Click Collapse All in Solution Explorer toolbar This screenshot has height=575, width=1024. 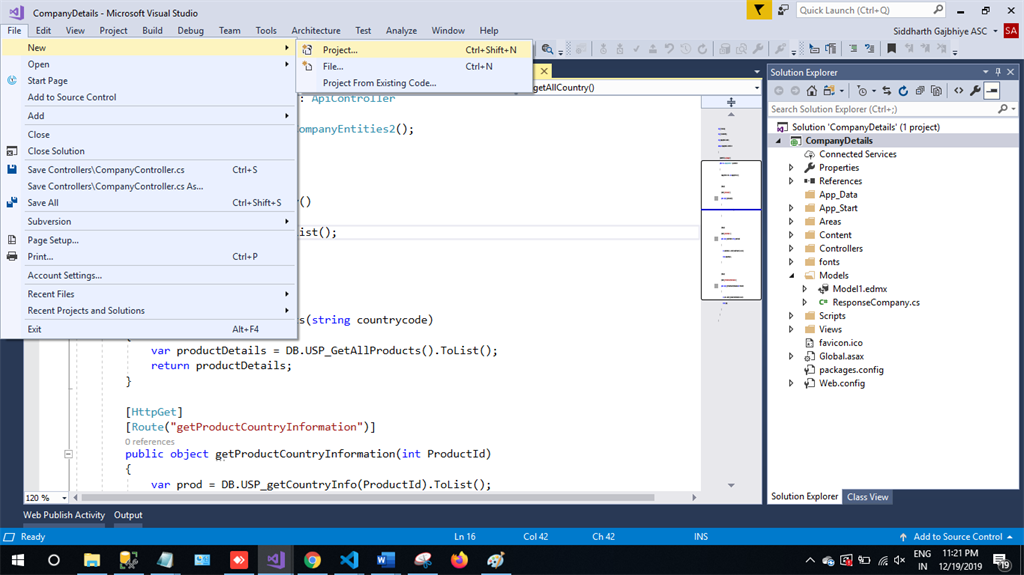(918, 91)
